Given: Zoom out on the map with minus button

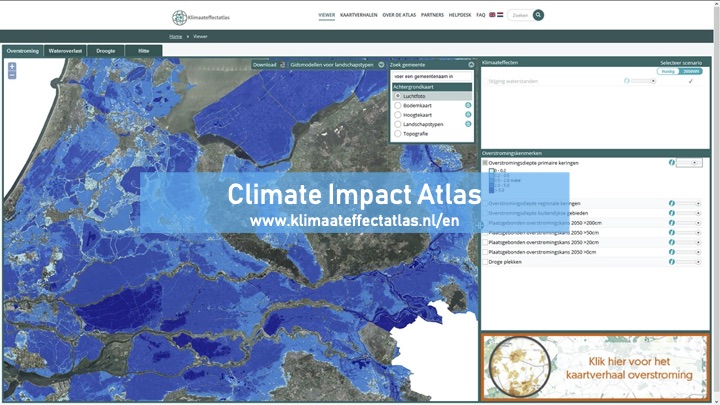Looking at the screenshot, I should point(12,75).
